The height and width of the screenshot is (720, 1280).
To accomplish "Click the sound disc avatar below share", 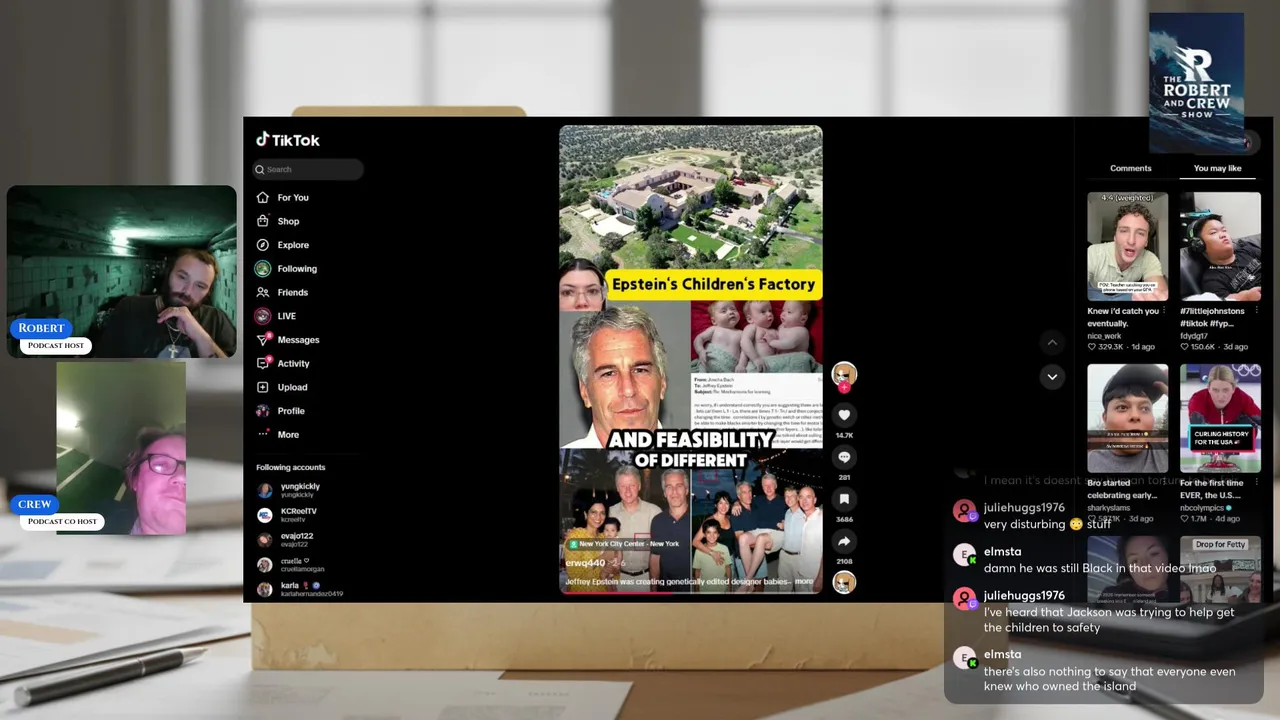I will tap(844, 582).
